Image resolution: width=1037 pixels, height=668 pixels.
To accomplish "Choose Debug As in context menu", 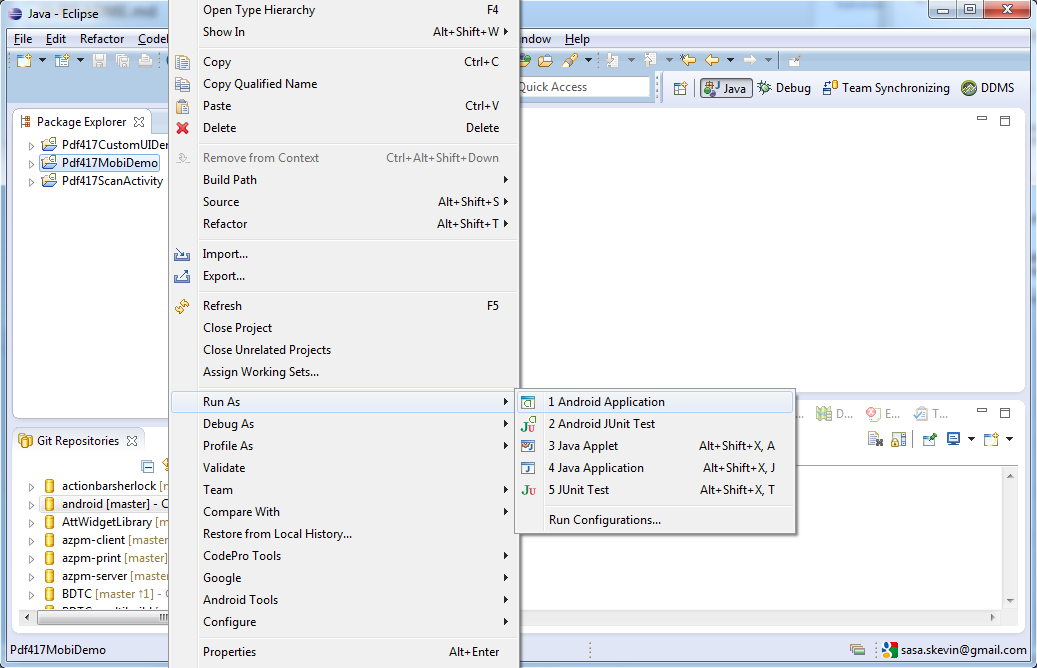I will pos(343,424).
